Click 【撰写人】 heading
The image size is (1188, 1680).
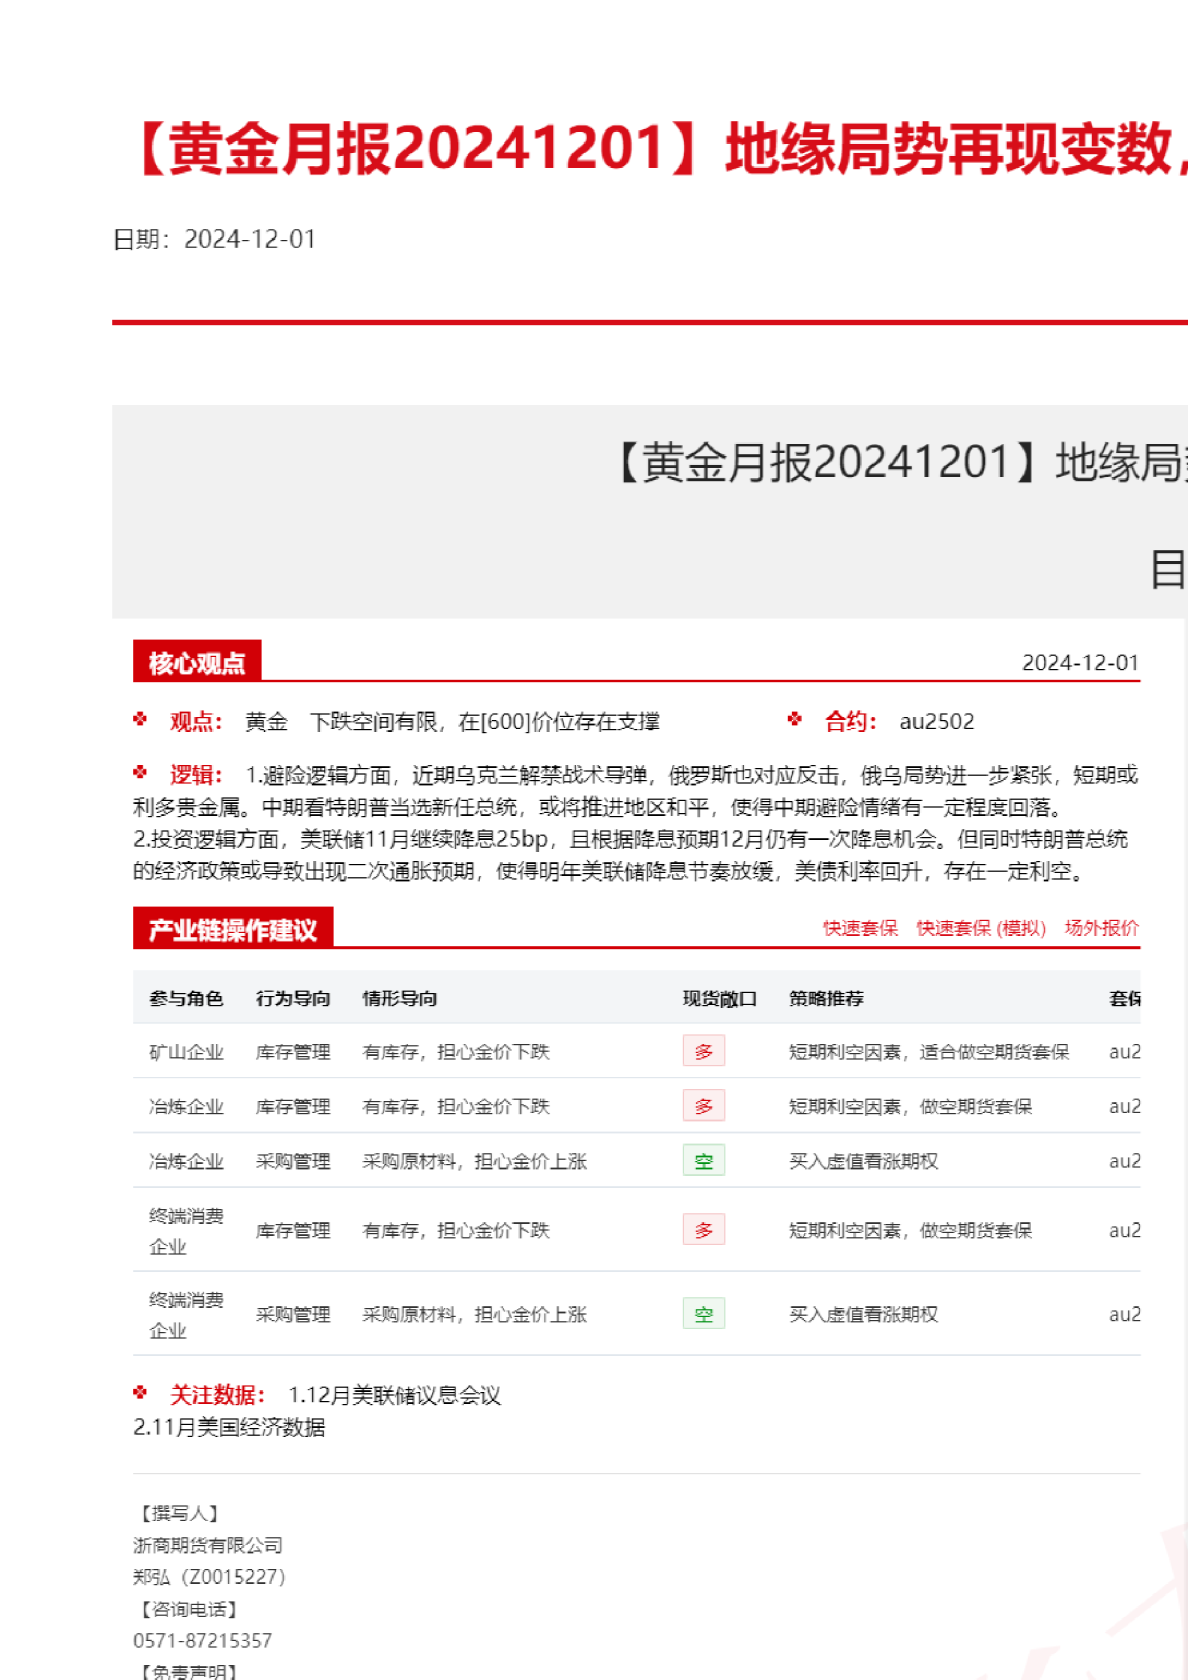(x=180, y=1513)
